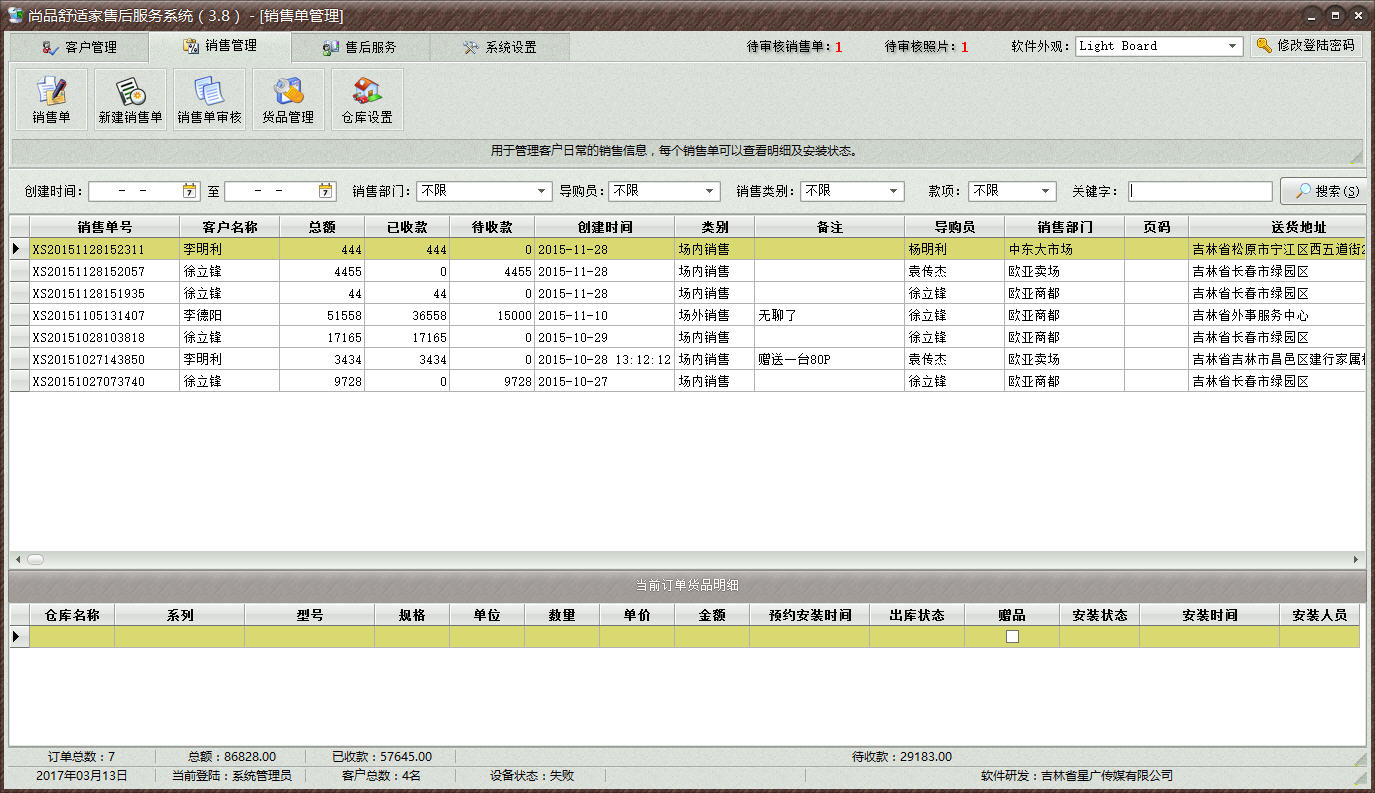Open 销售单审核 from toolbar
1375x793 pixels.
[209, 100]
